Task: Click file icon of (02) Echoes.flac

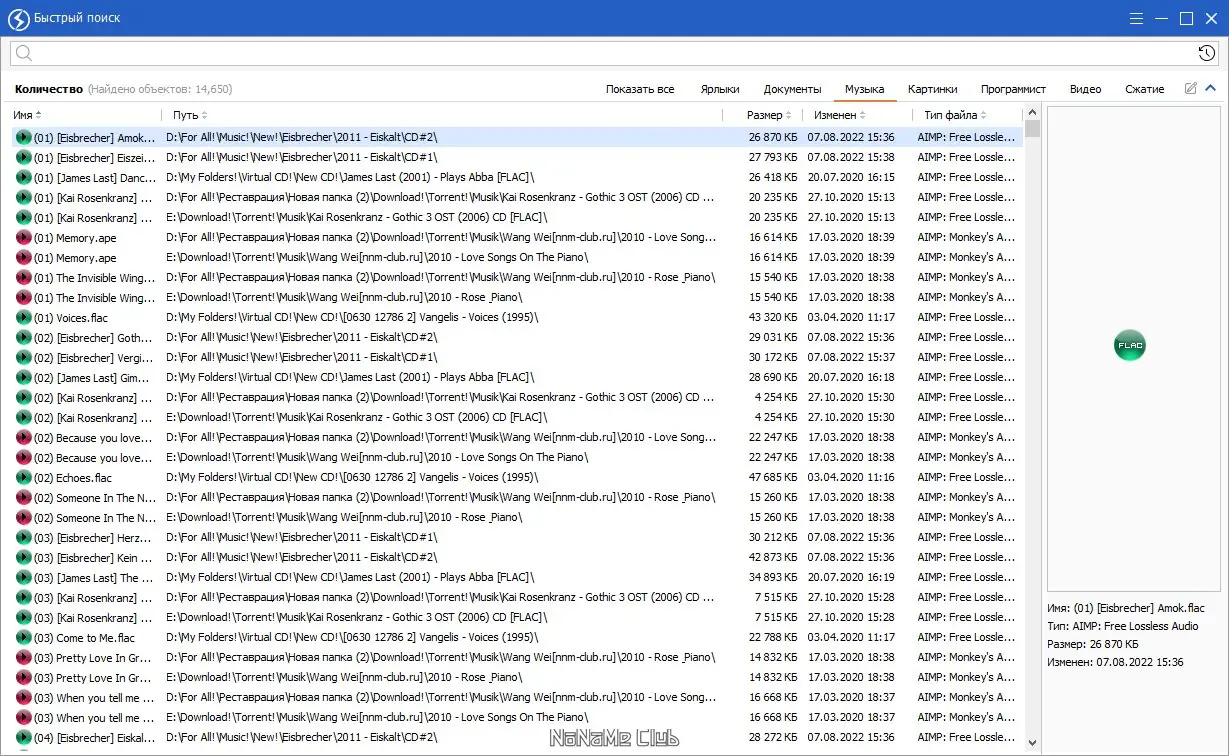Action: [24, 477]
